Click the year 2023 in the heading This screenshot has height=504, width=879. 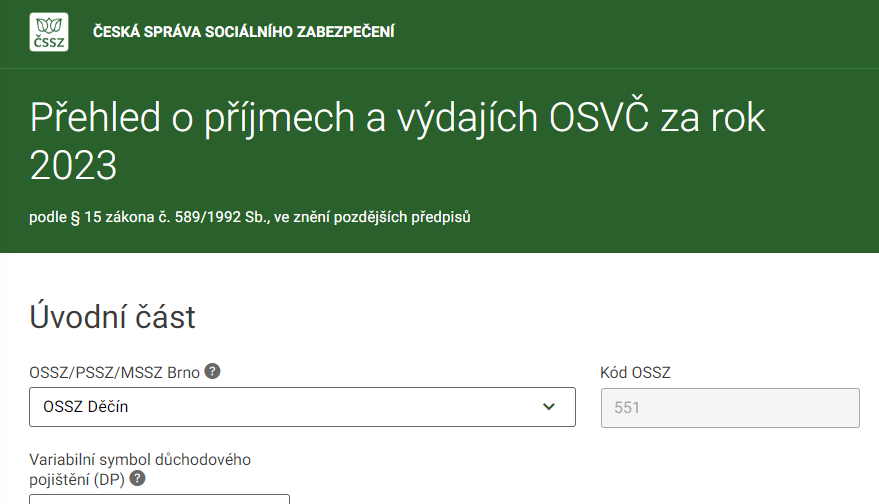(x=73, y=165)
